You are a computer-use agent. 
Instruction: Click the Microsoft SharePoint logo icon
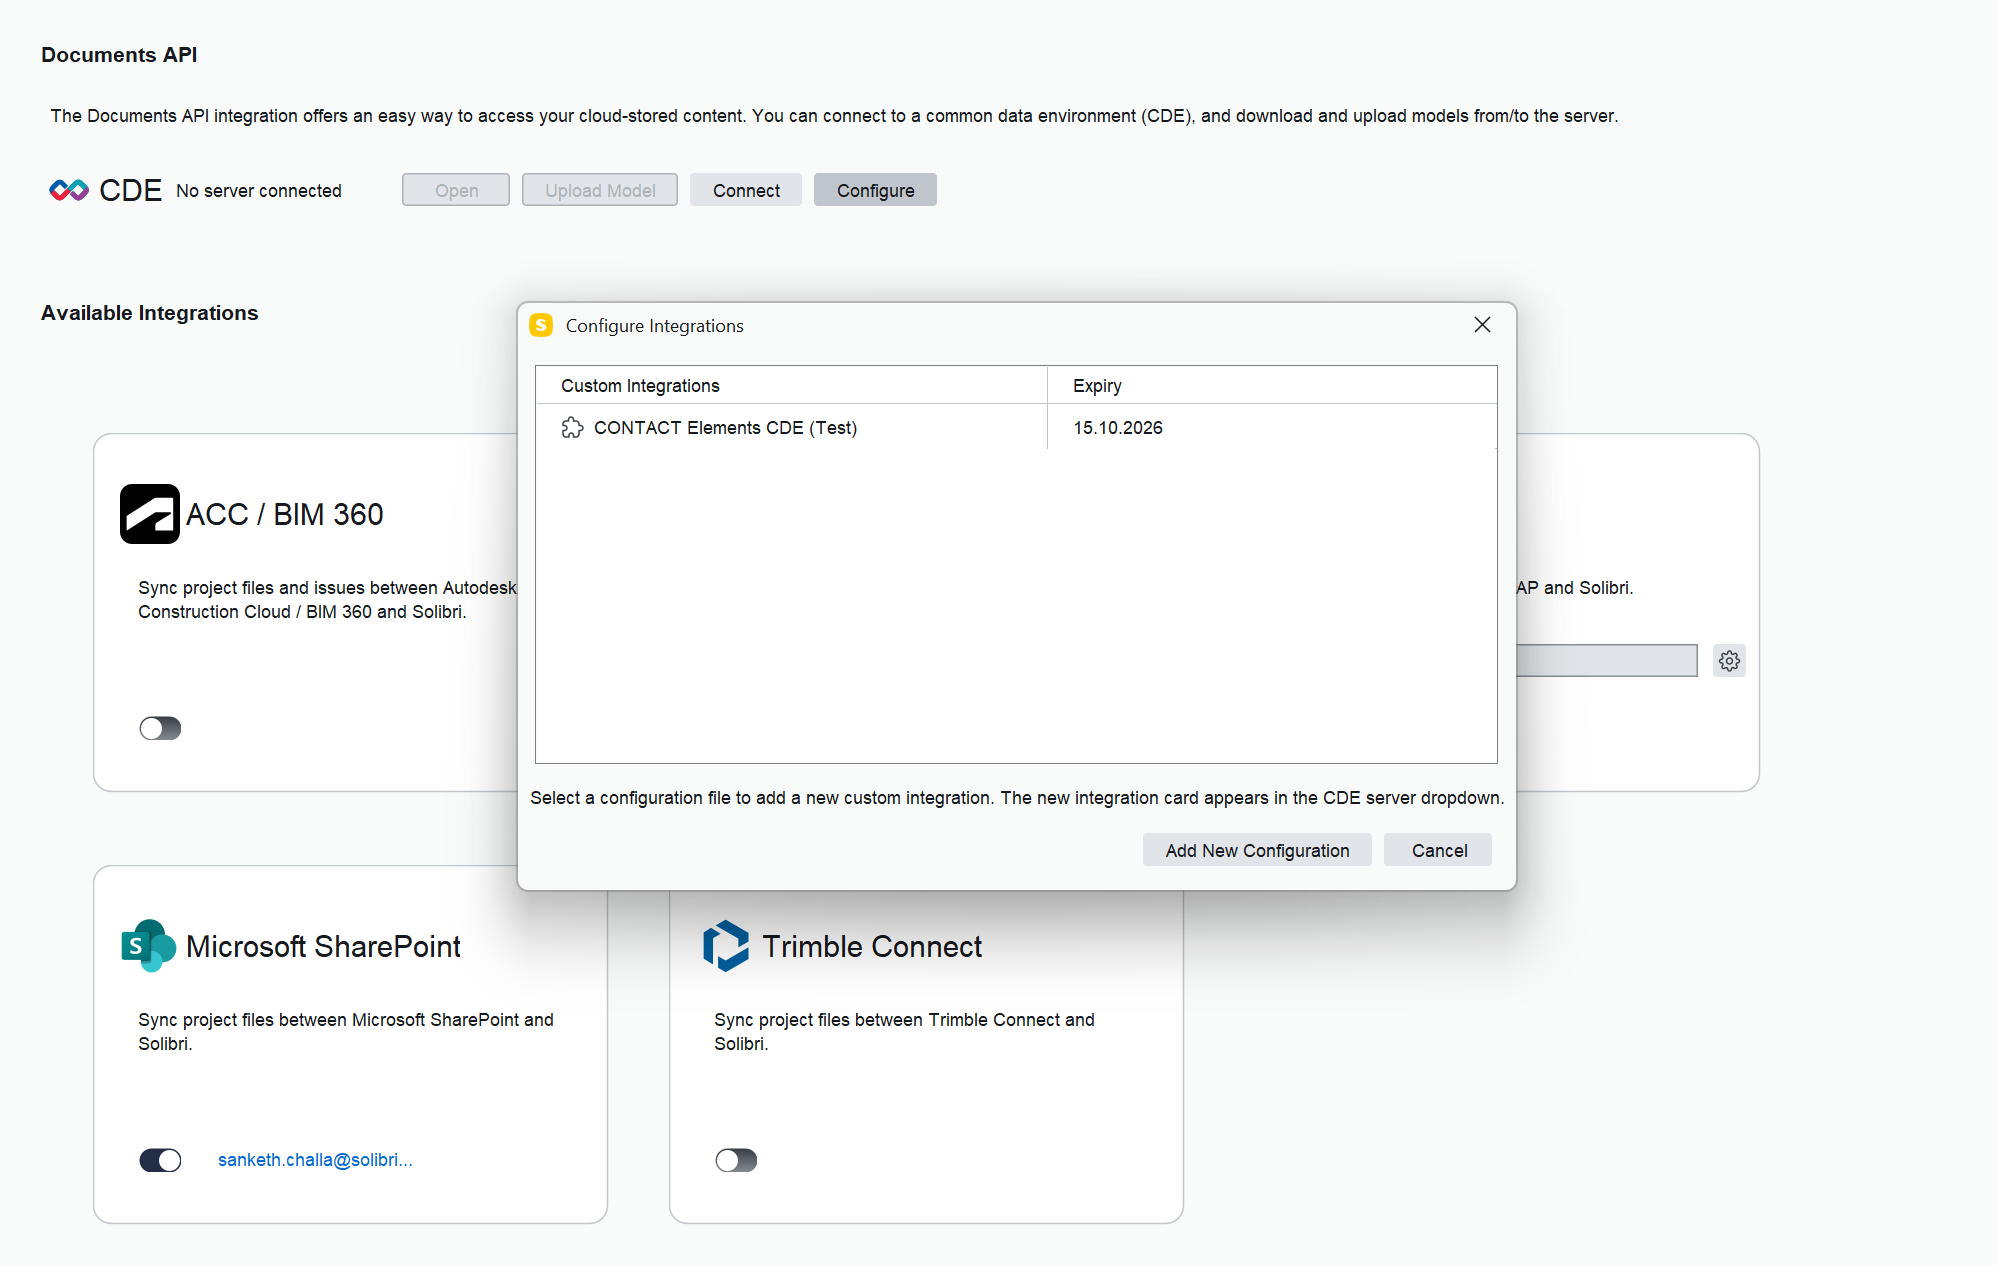tap(148, 946)
